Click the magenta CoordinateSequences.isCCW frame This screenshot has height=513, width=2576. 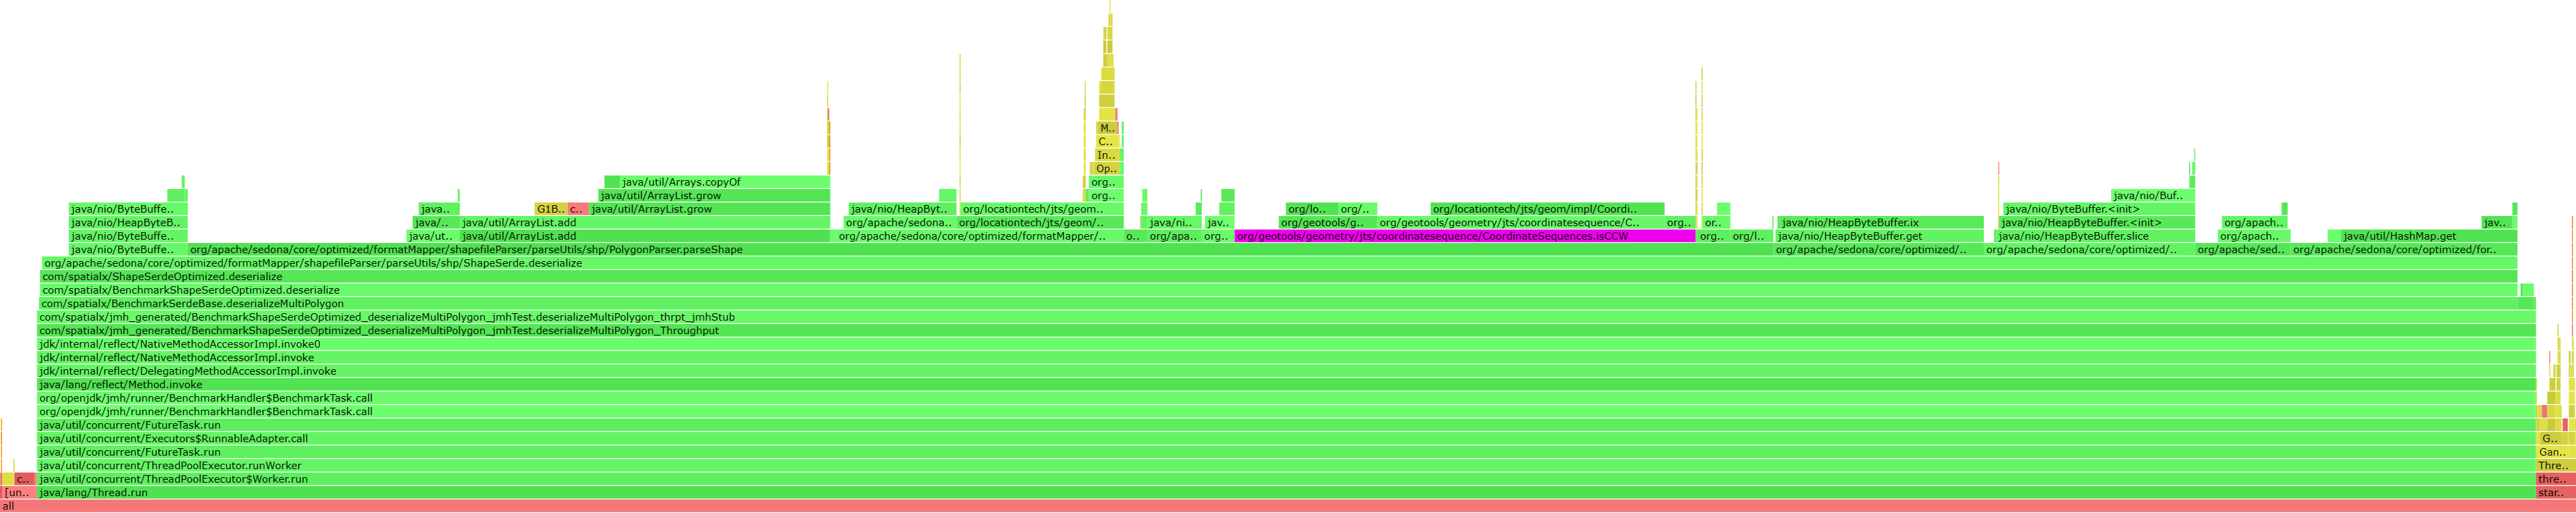[x=1465, y=236]
